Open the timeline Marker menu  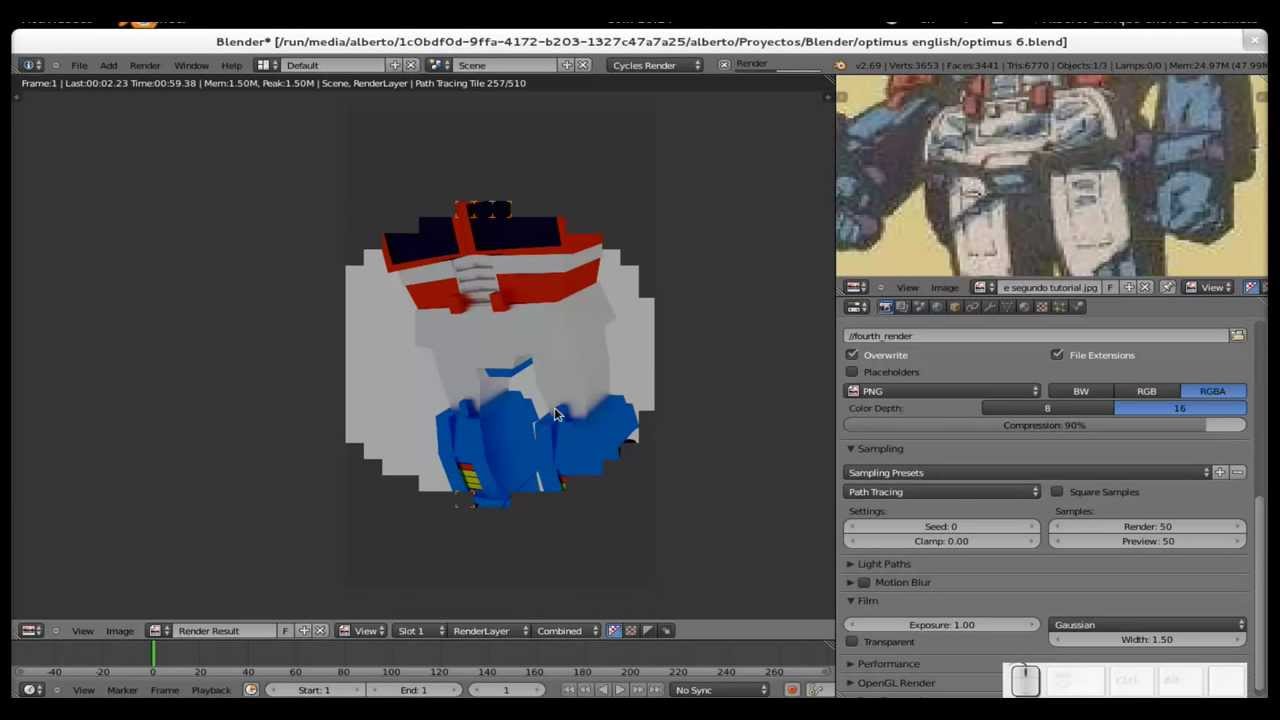click(122, 690)
